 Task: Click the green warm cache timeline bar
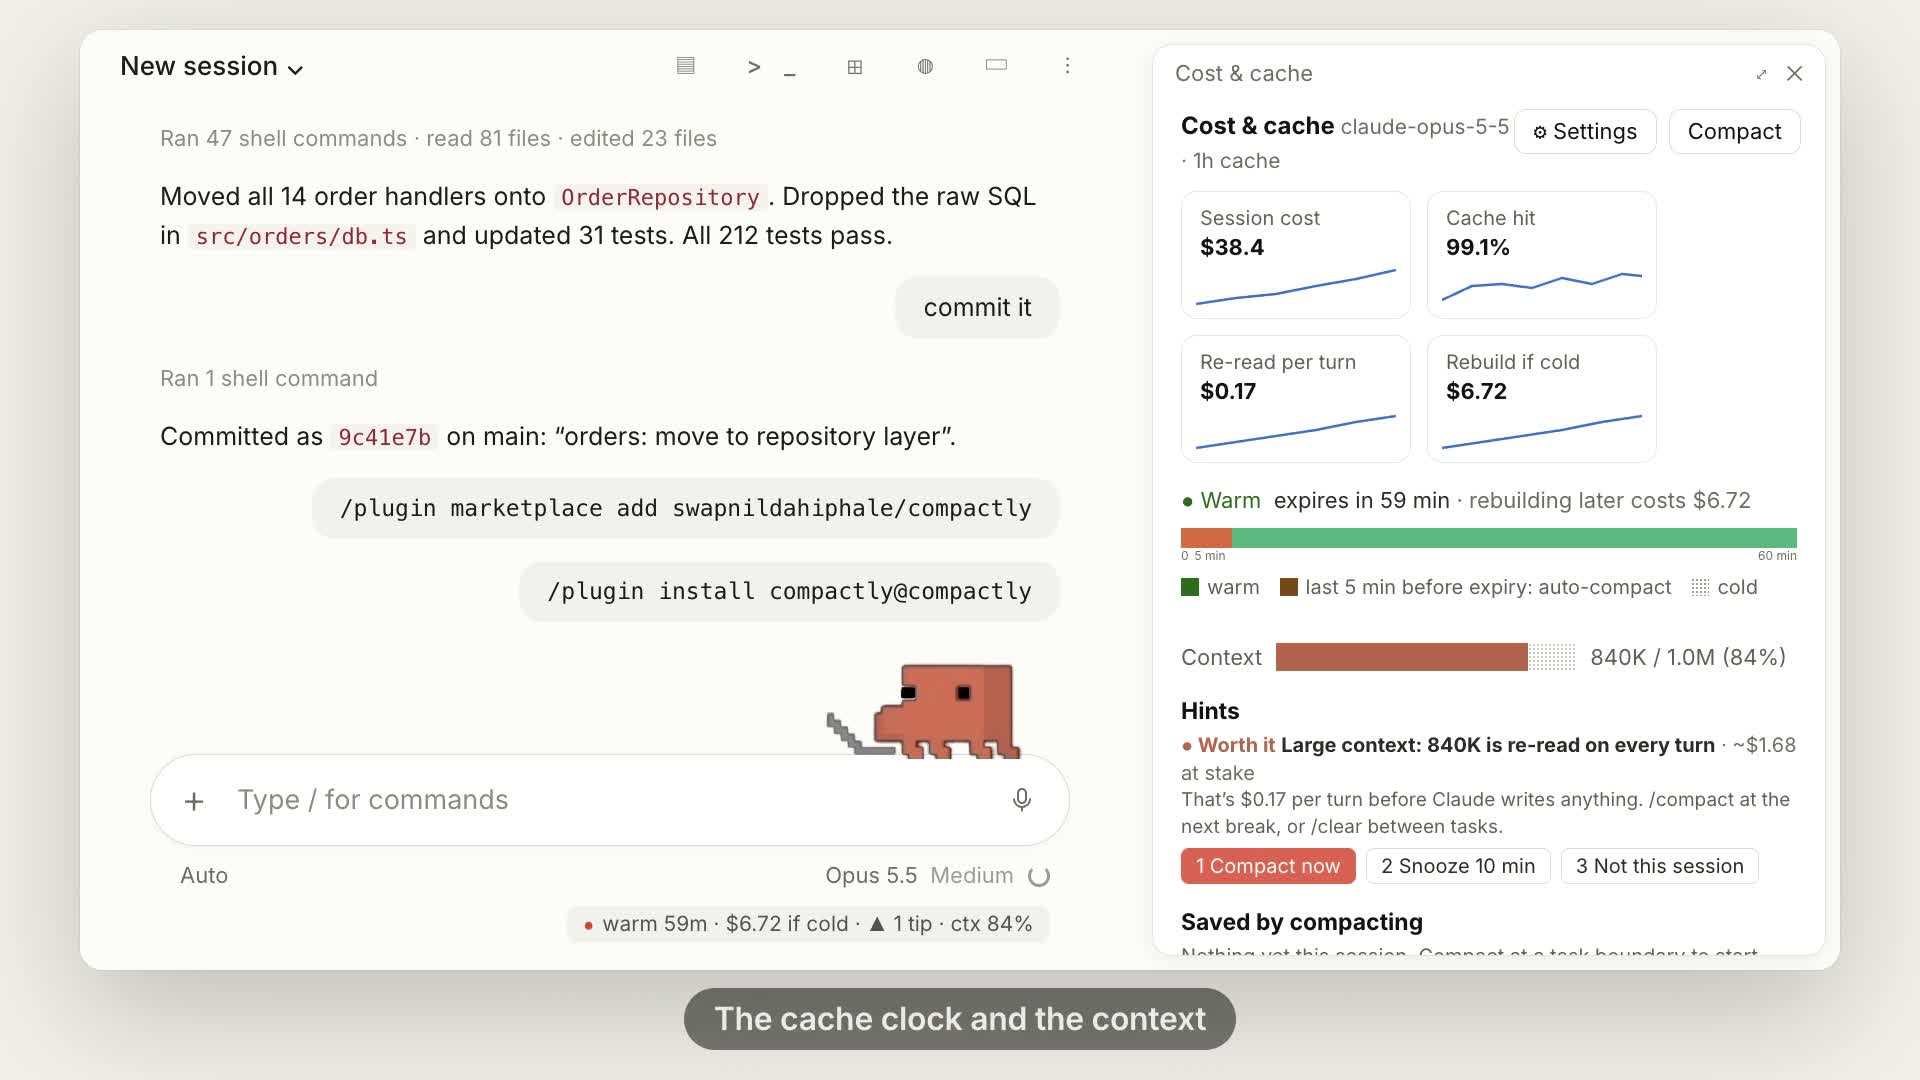coord(1514,538)
